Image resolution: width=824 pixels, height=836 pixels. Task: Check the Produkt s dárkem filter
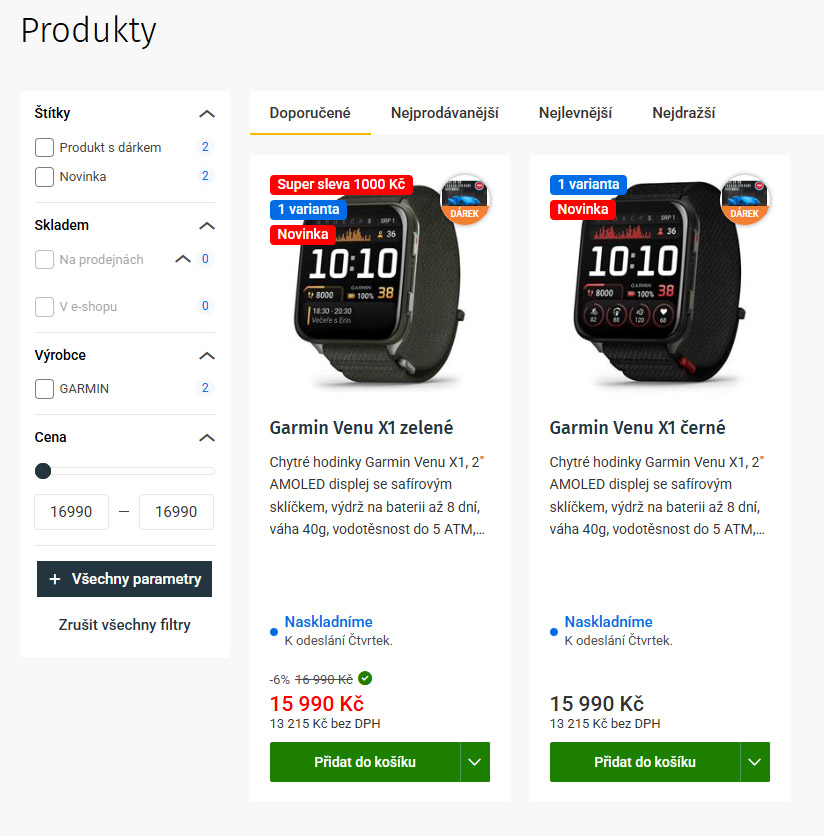click(44, 148)
